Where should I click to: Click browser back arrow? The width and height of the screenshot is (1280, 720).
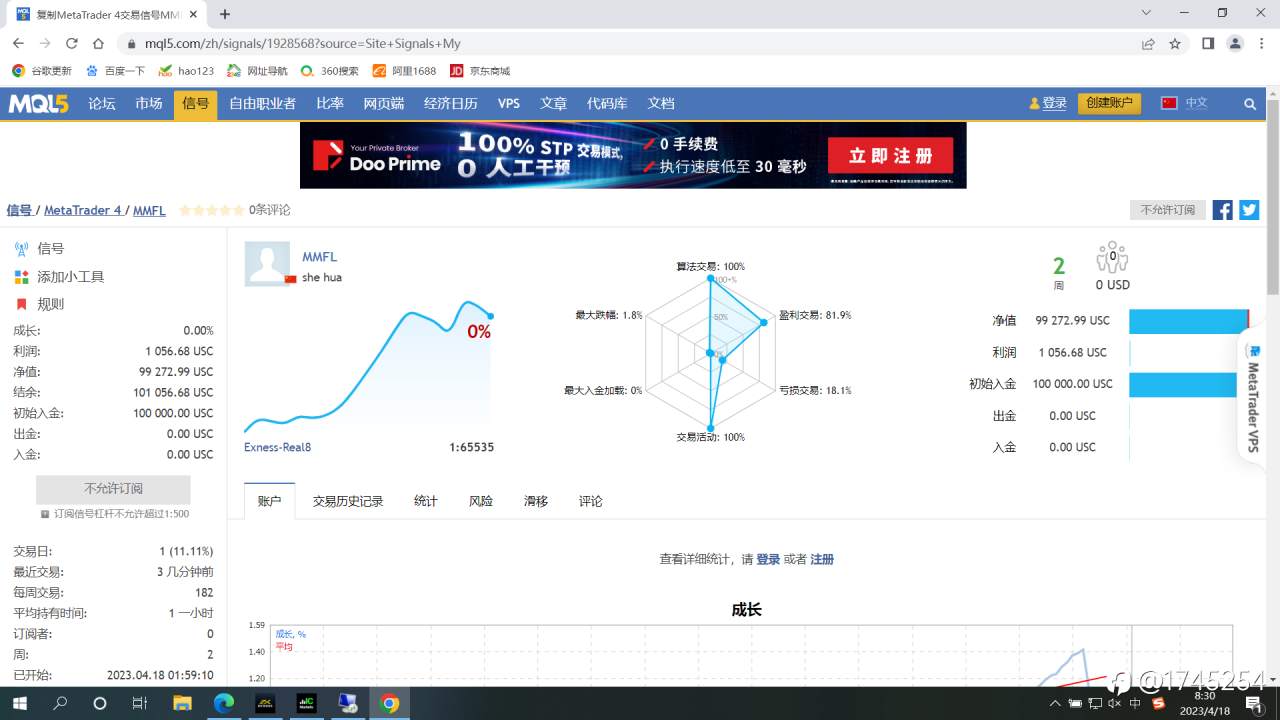coord(18,43)
